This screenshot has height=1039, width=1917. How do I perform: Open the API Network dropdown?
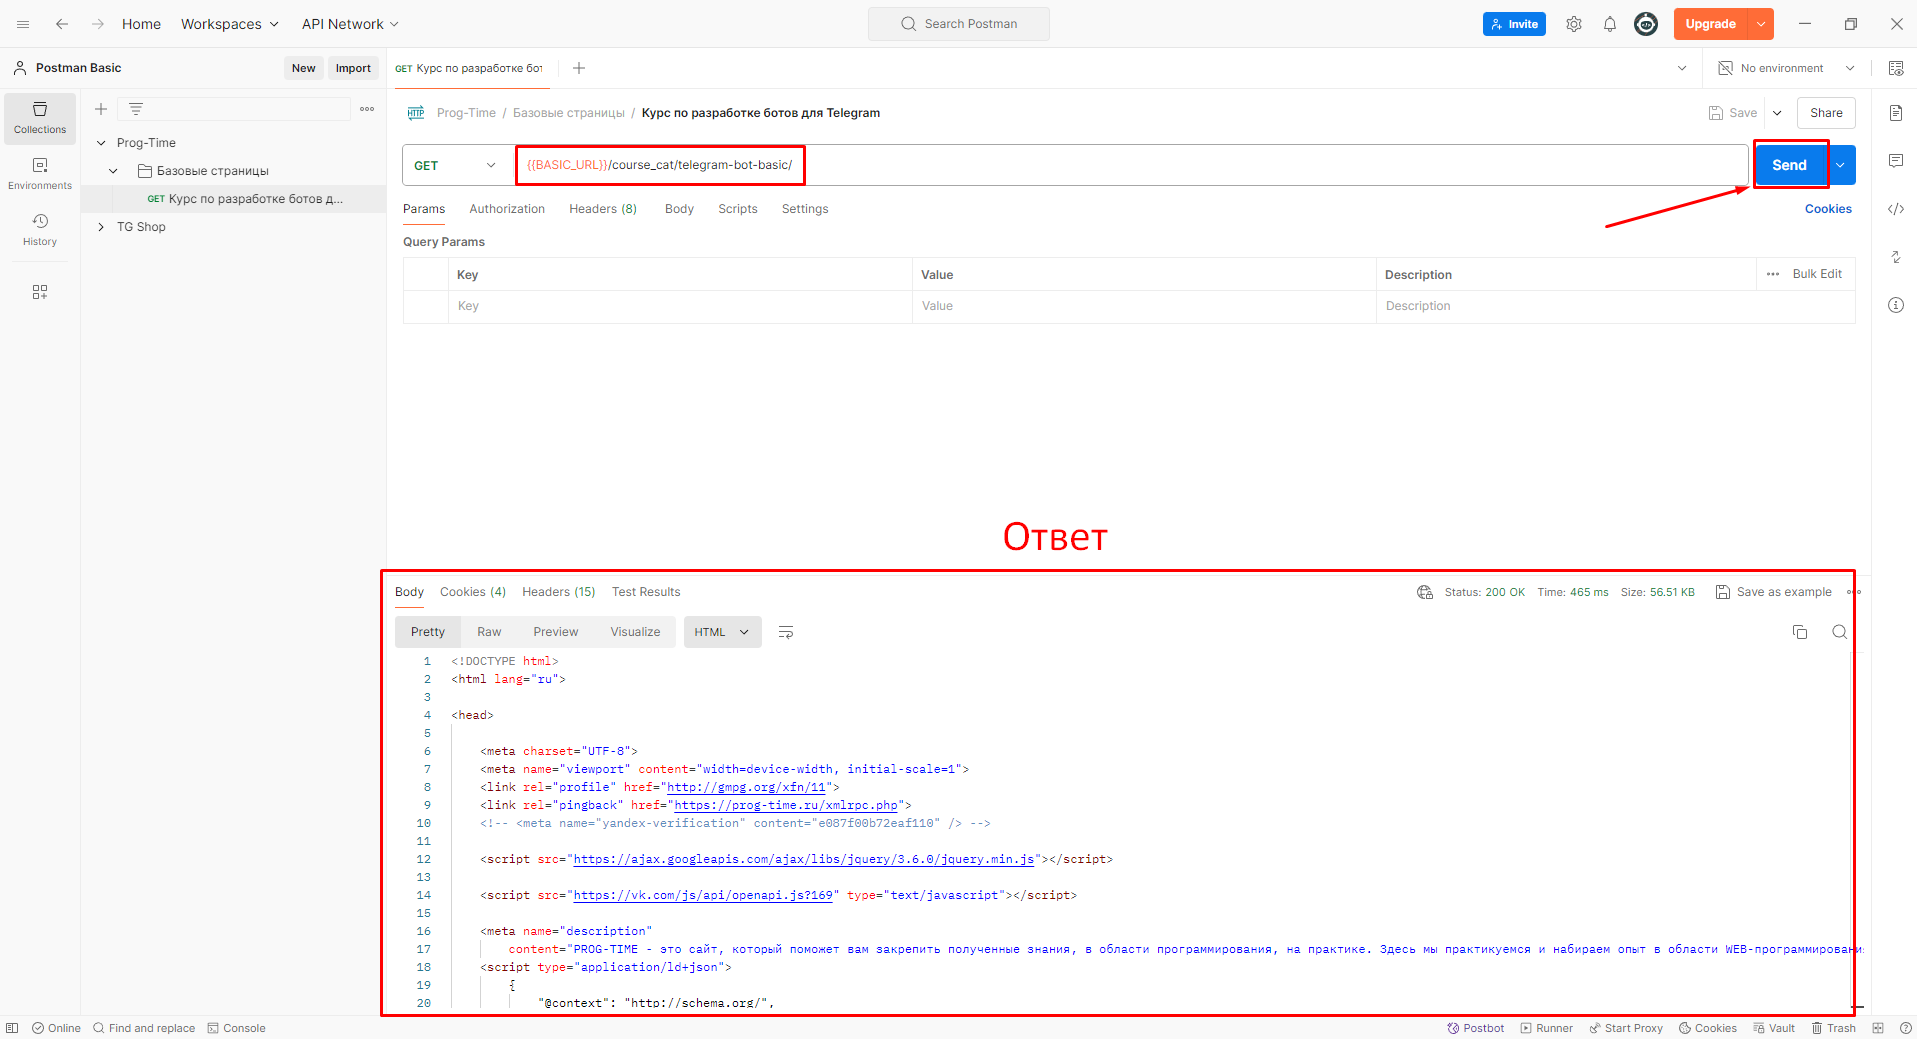tap(351, 24)
